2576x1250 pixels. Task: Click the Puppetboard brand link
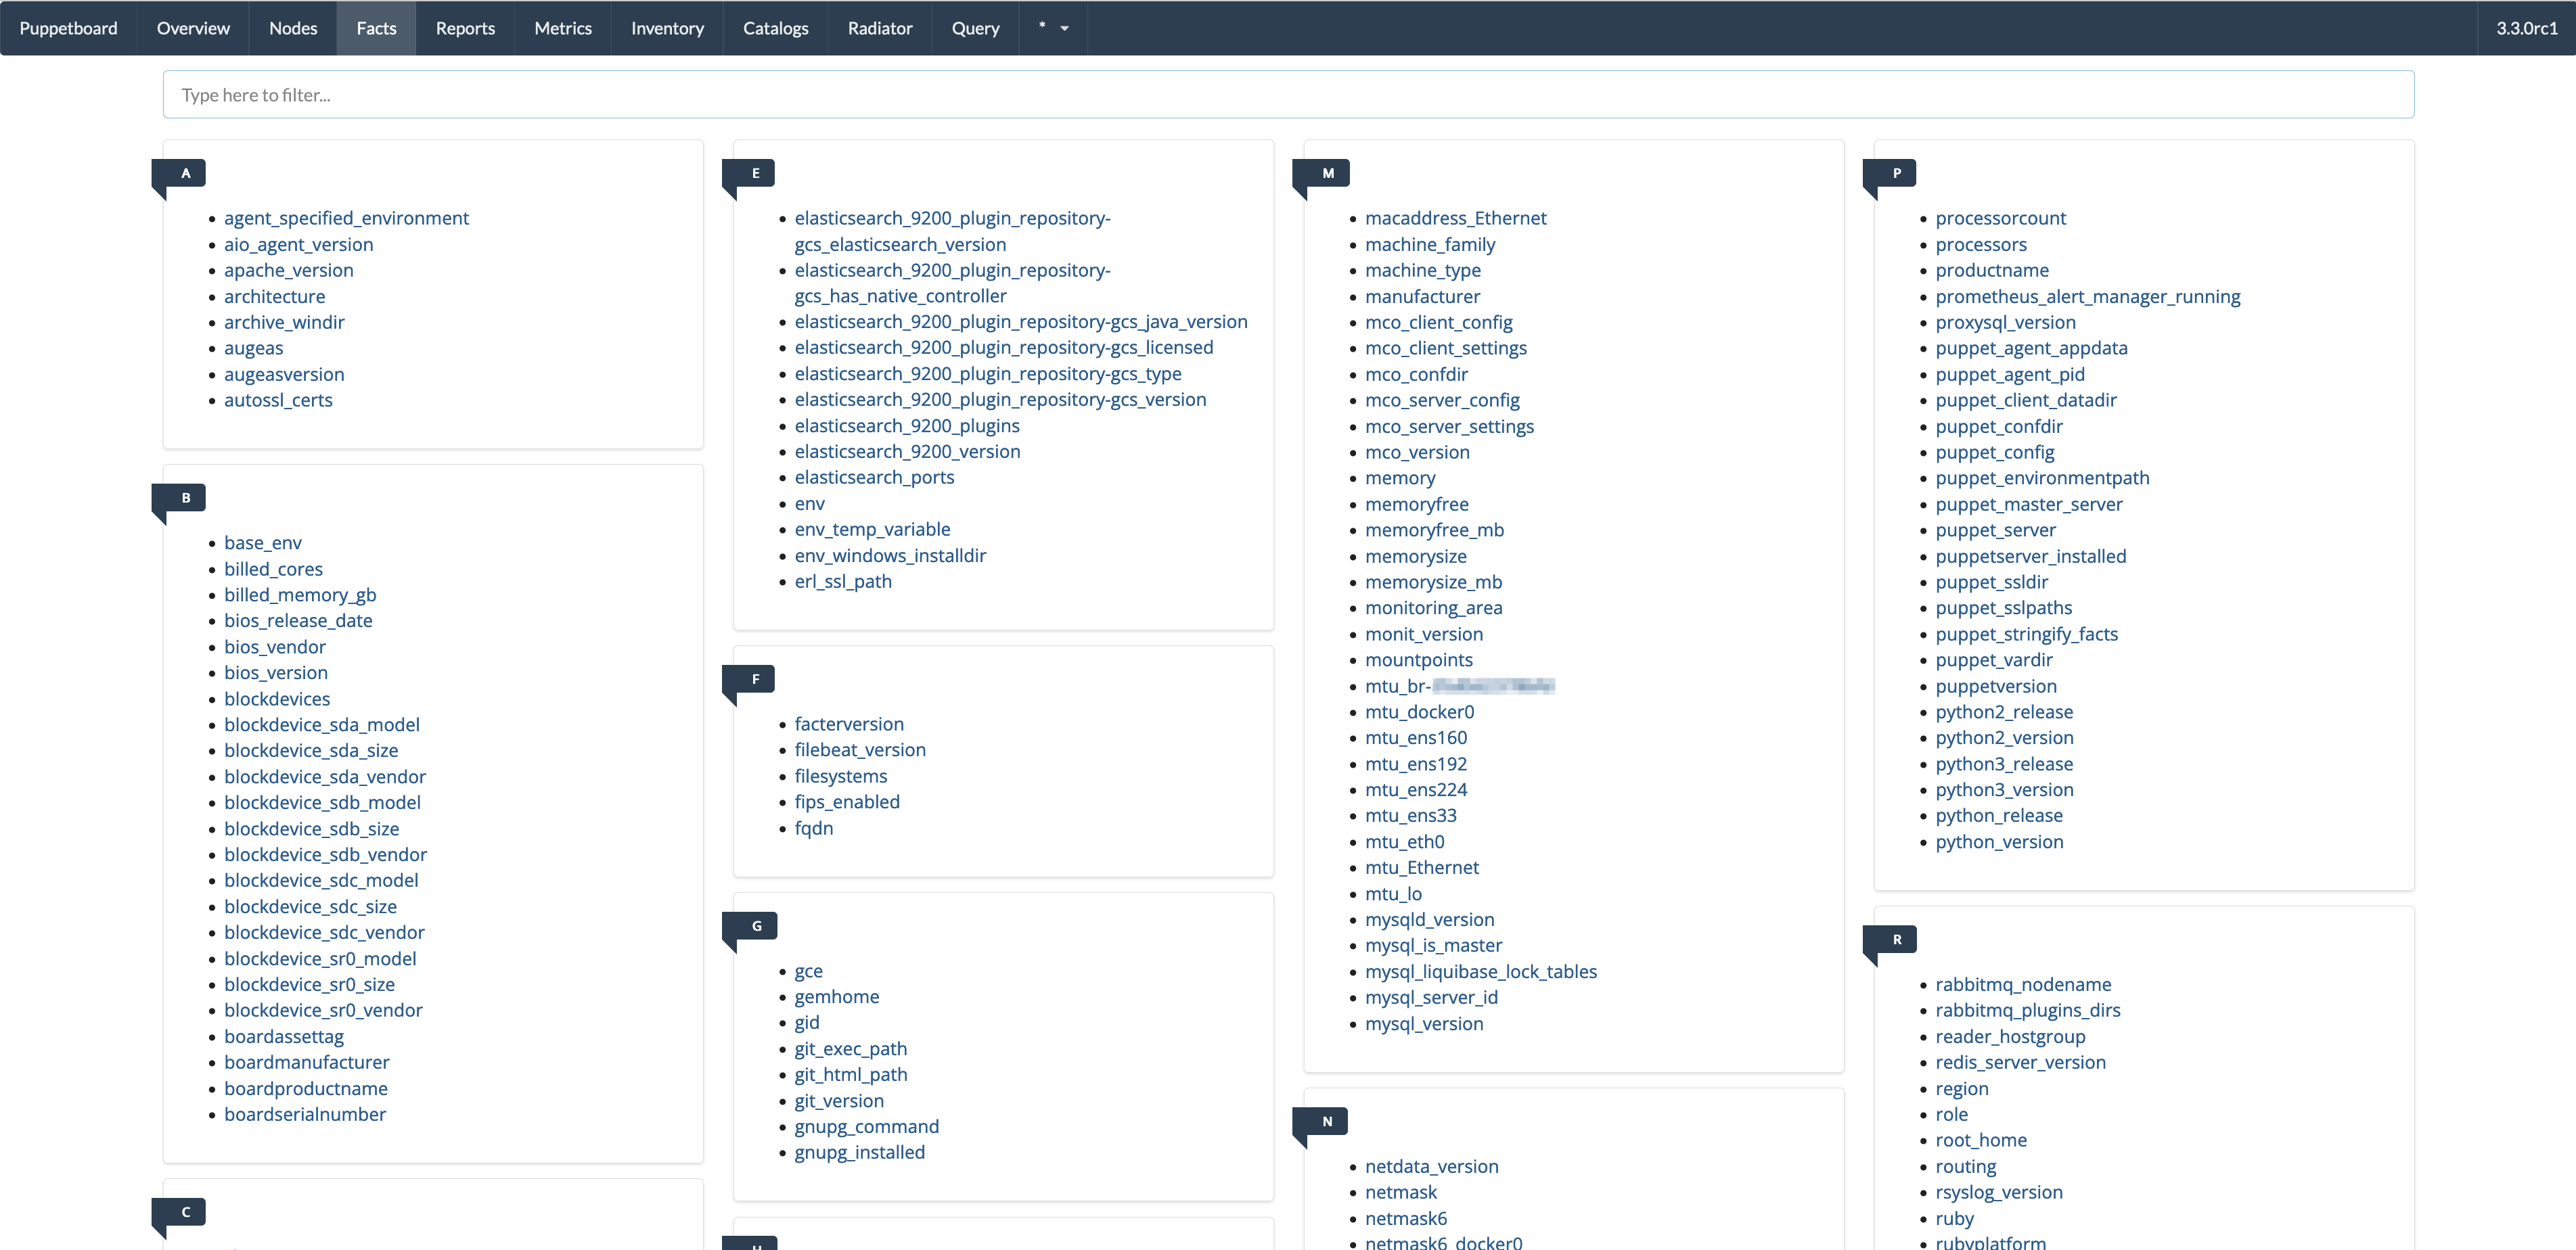click(68, 28)
